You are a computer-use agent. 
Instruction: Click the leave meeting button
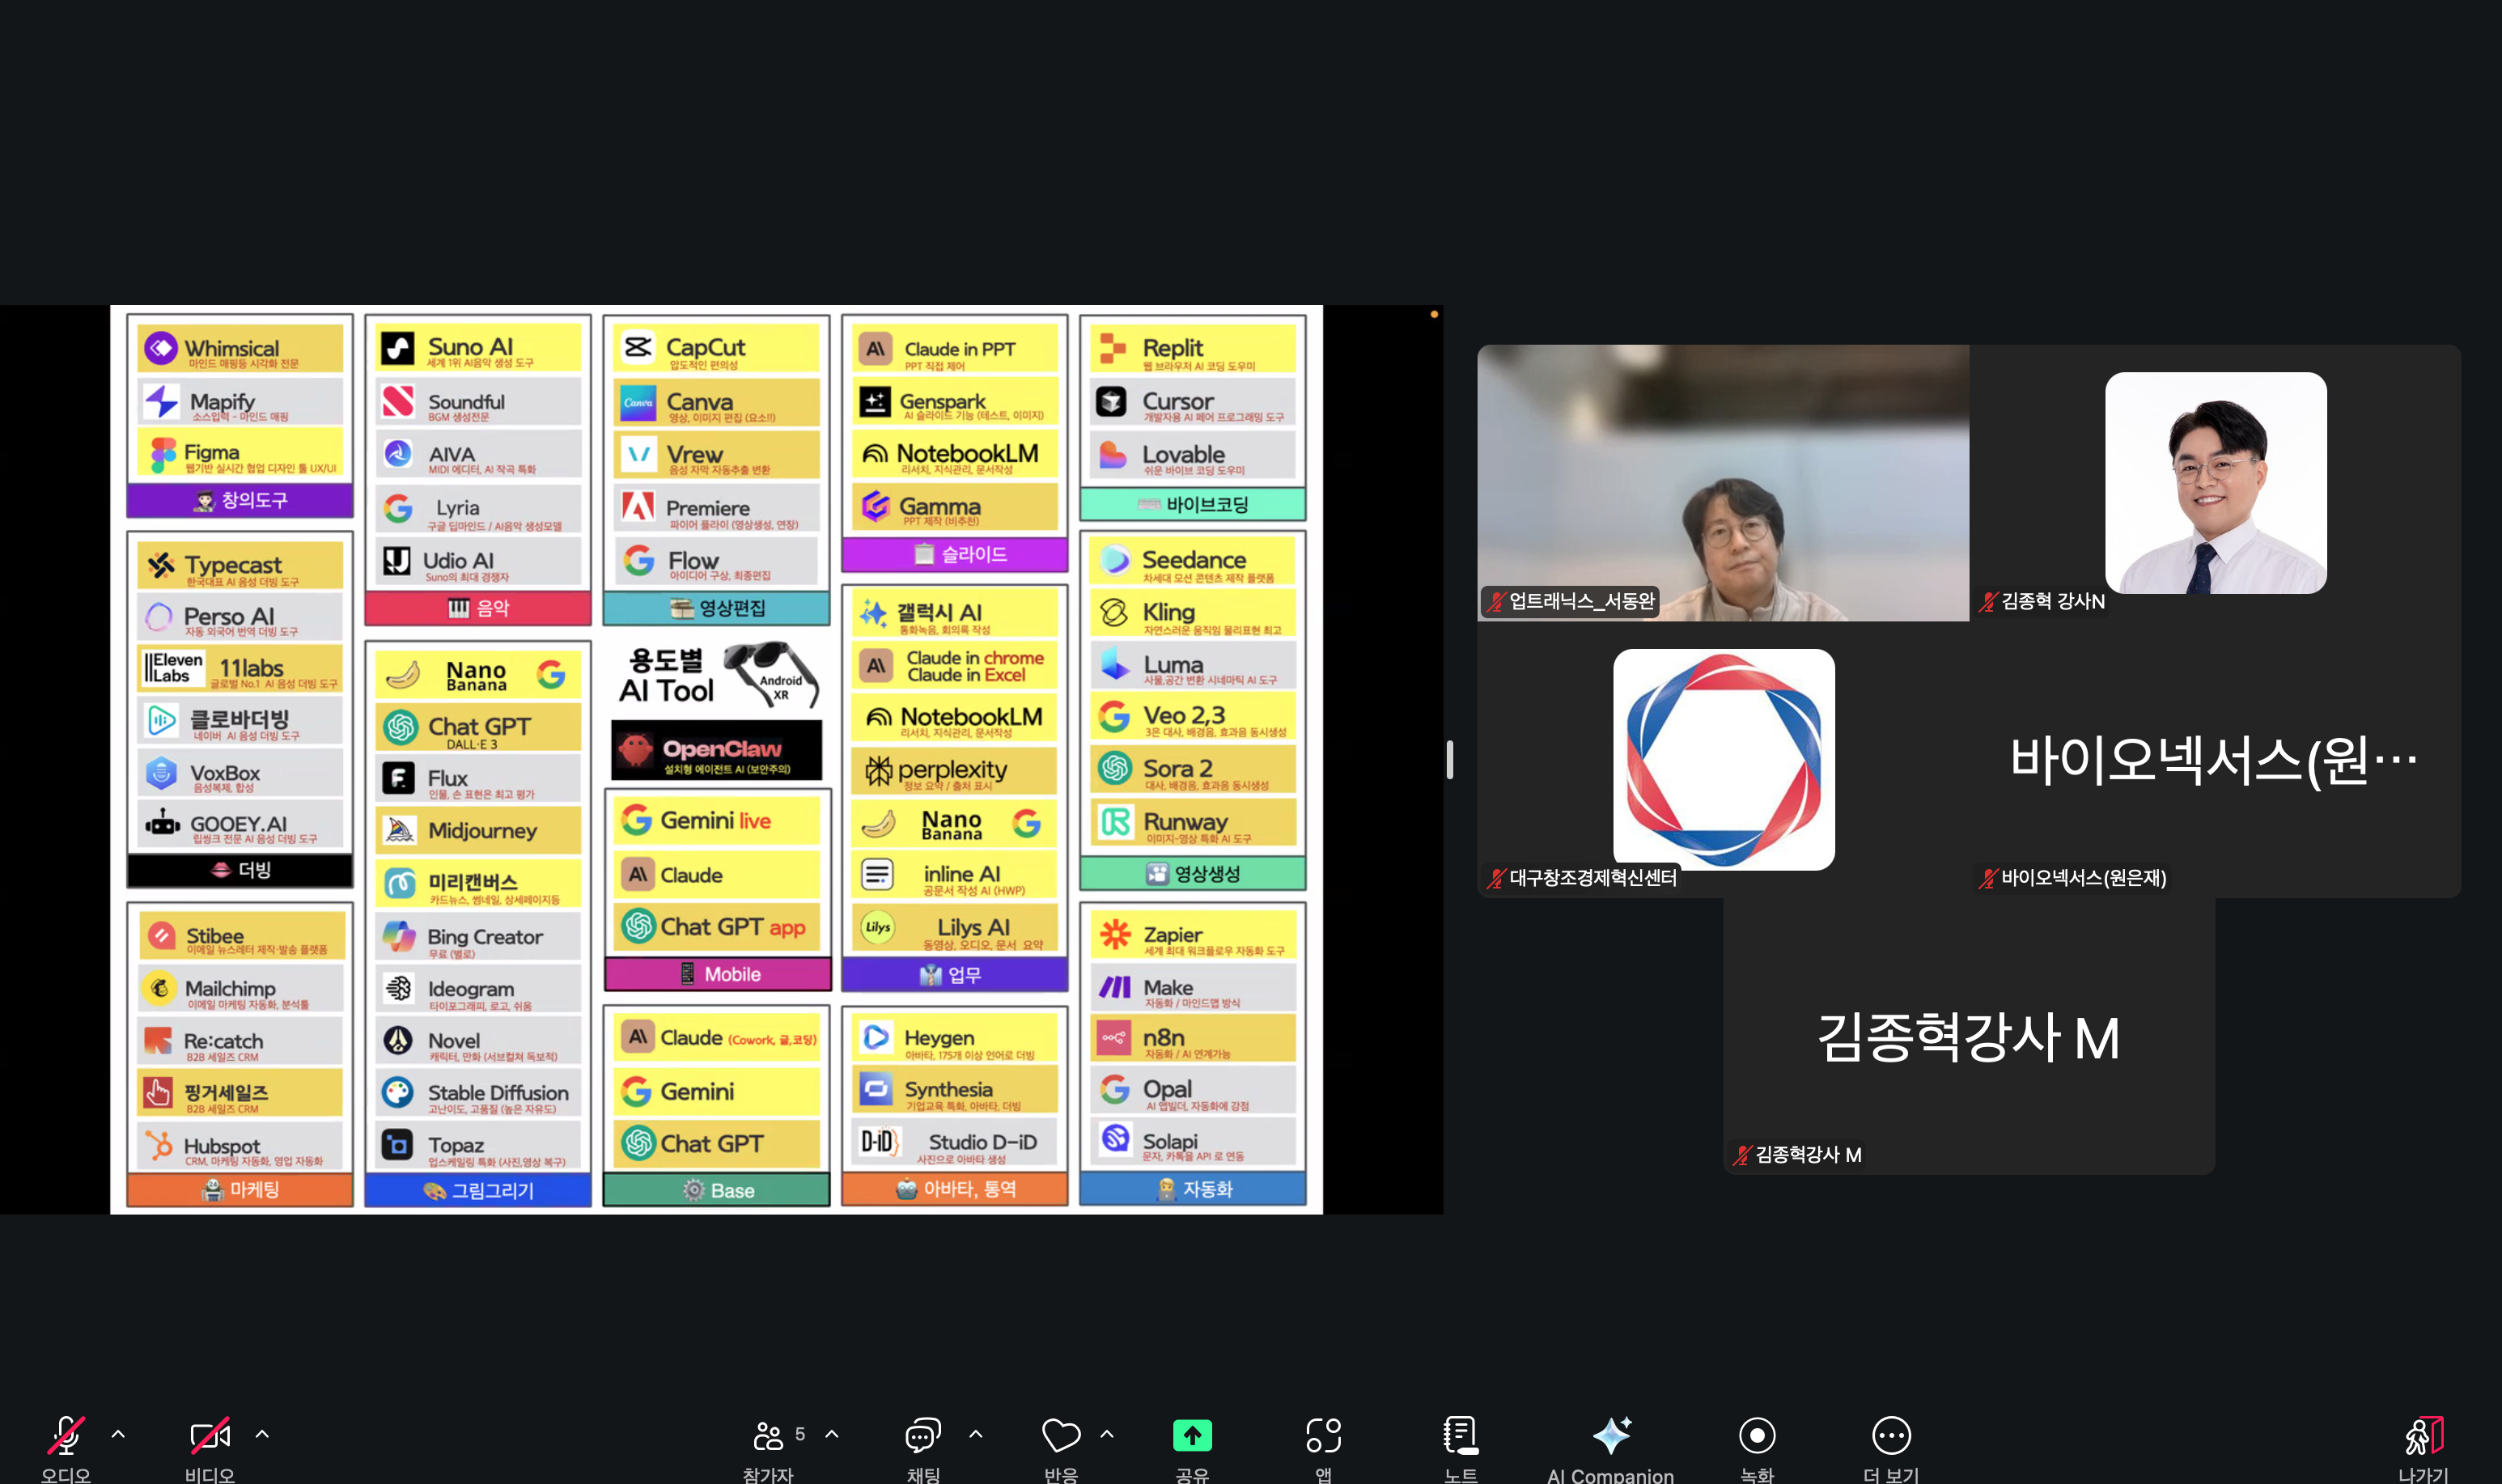coord(2424,1436)
